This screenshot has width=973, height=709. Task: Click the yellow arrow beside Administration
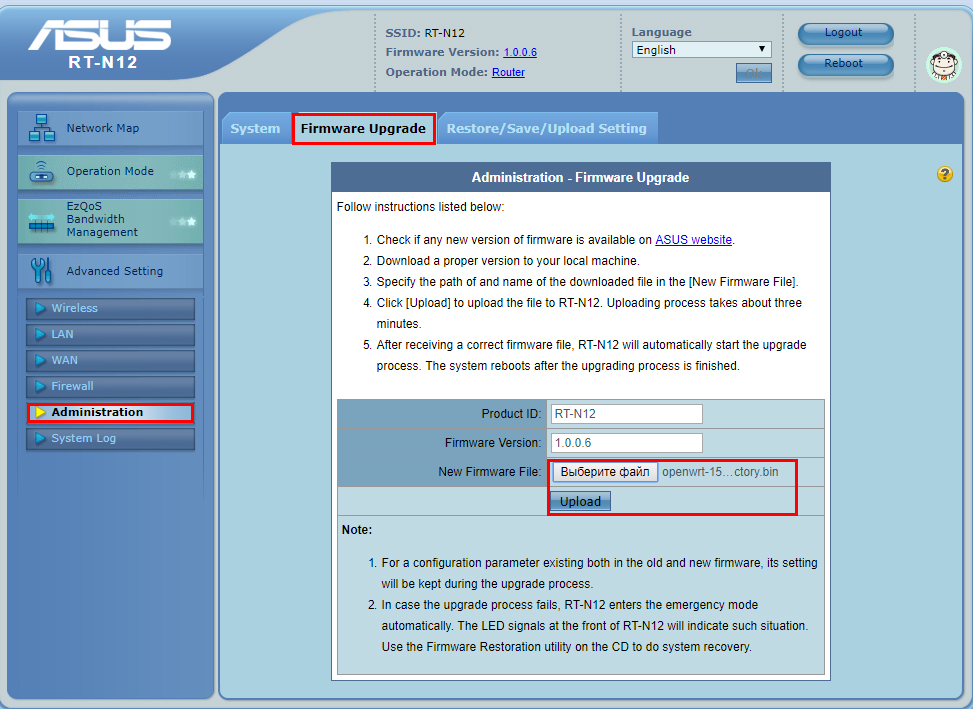point(40,412)
